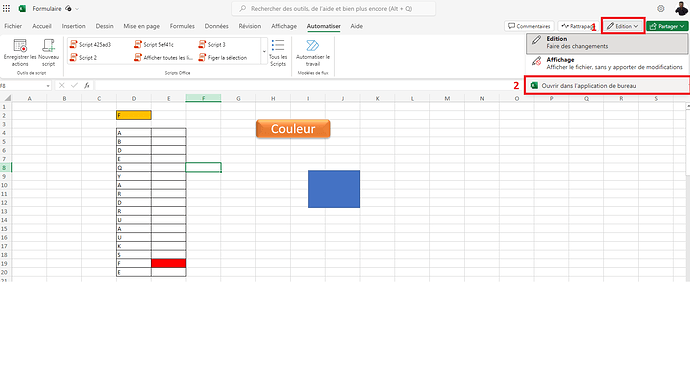690x391 pixels.
Task: Click the red filled cell E19
Action: pyautogui.click(x=169, y=263)
